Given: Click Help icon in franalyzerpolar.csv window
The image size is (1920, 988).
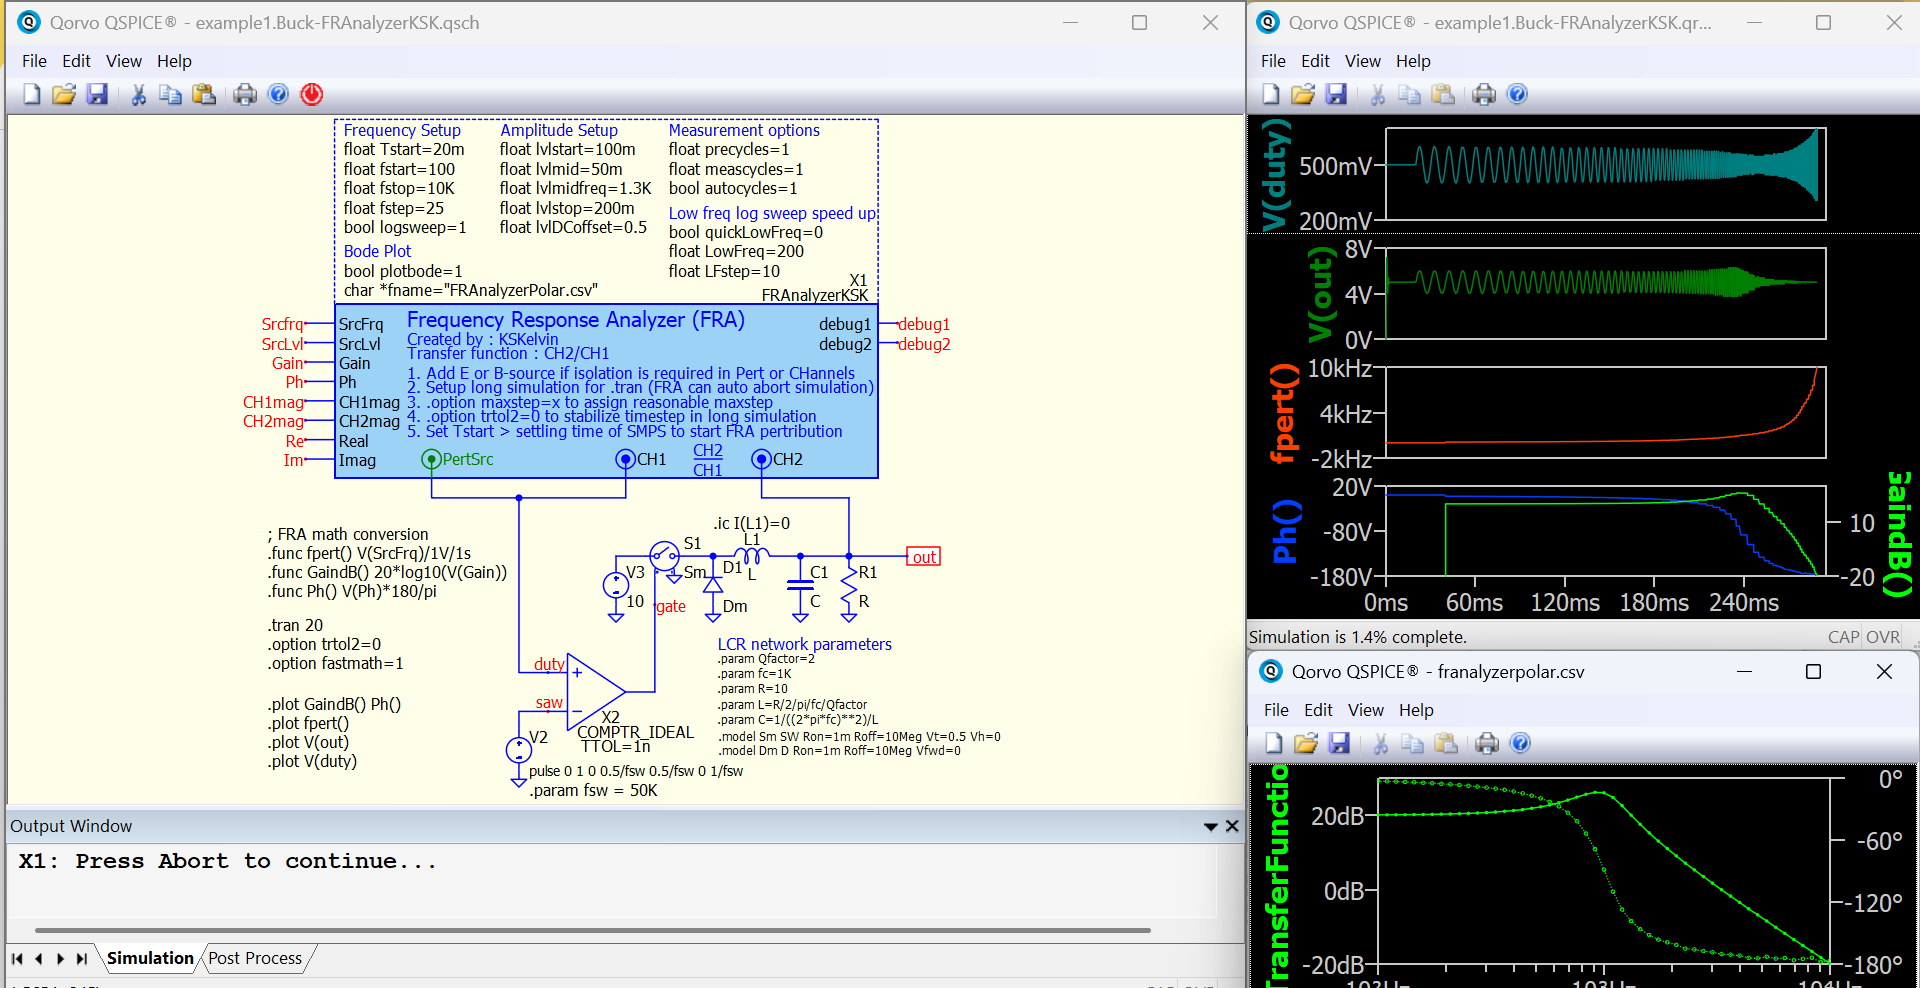Looking at the screenshot, I should [1521, 743].
